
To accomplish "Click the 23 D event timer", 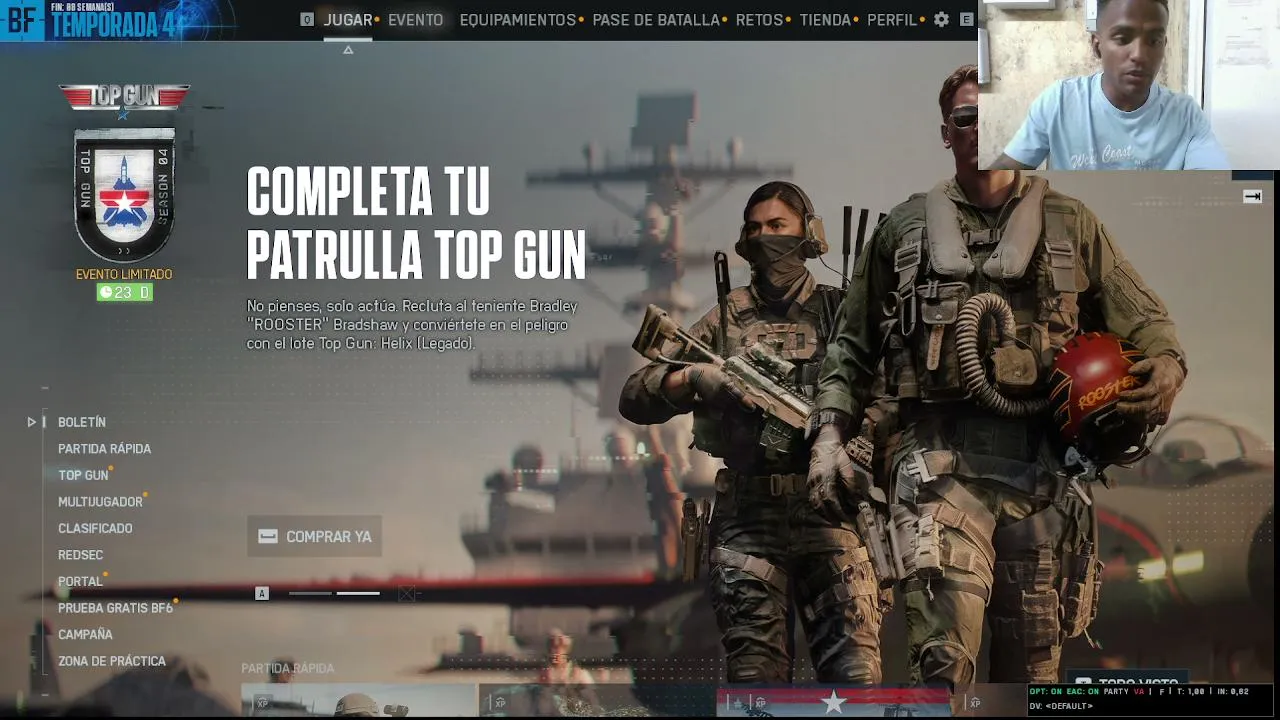I will click(x=124, y=292).
